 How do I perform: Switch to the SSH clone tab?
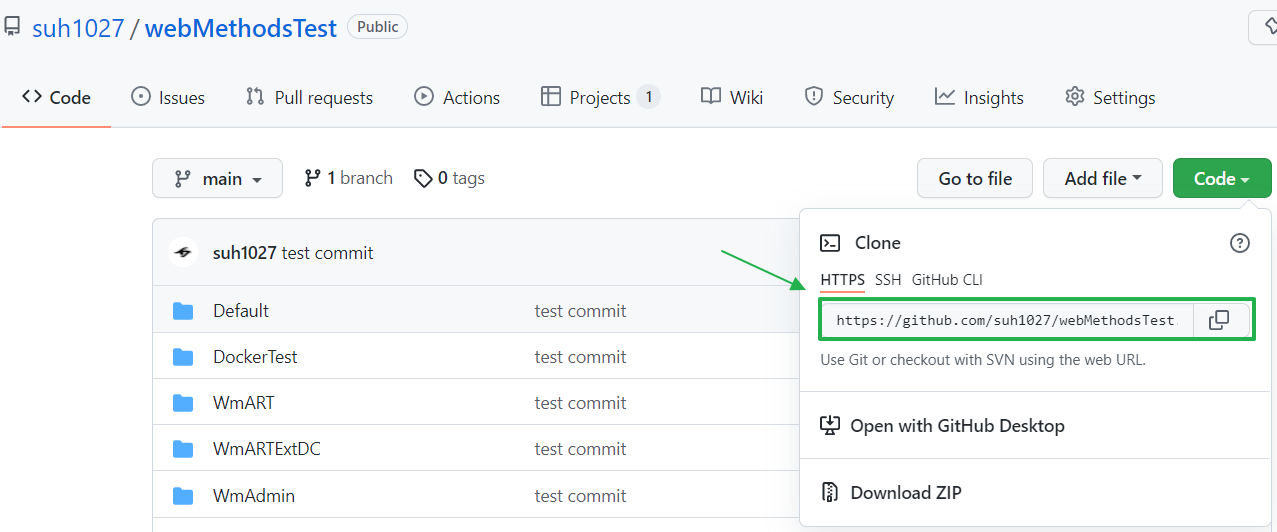[x=887, y=280]
